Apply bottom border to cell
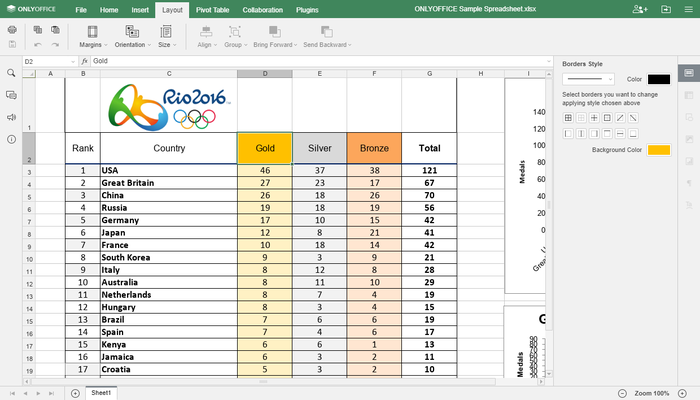Viewport: 700px width, 400px height. coord(633,133)
